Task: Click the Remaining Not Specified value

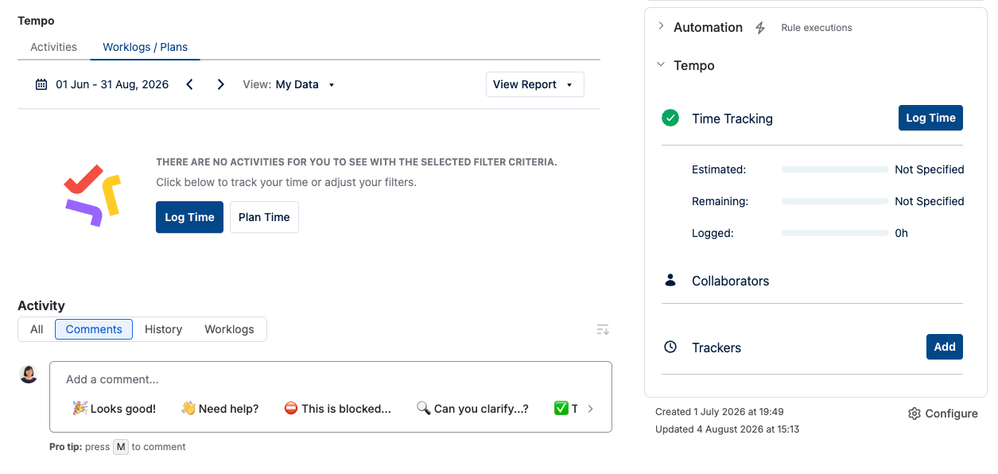Action: (929, 201)
